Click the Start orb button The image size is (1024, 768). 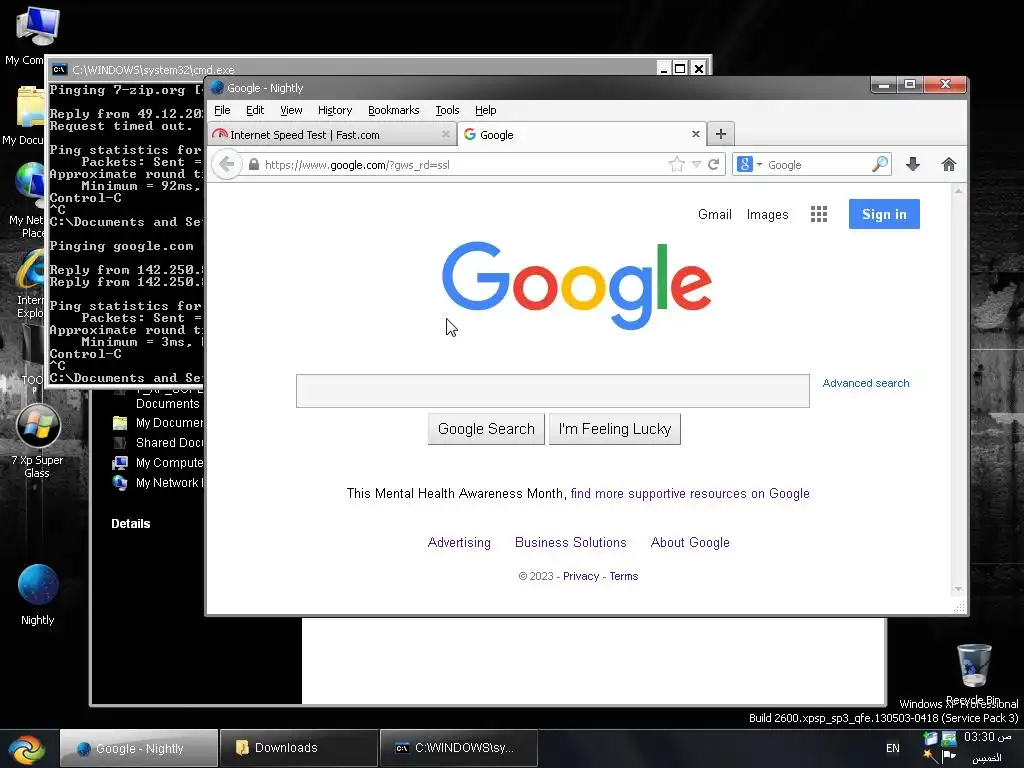pyautogui.click(x=27, y=750)
